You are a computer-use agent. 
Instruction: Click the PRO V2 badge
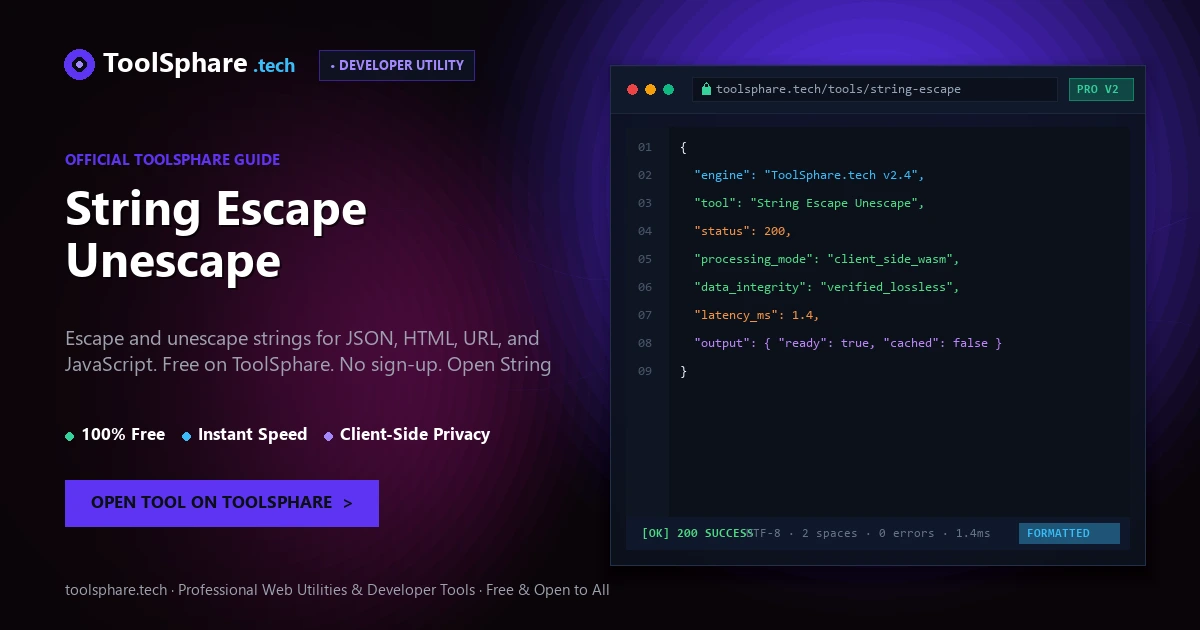[x=1101, y=89]
